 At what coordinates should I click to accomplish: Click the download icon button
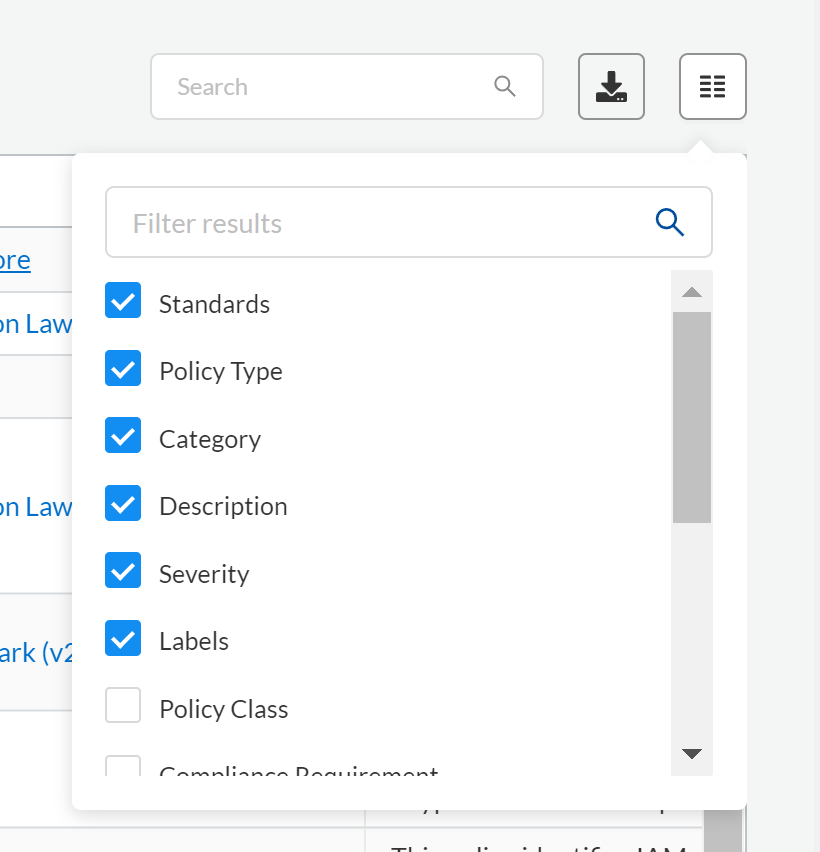pos(611,87)
